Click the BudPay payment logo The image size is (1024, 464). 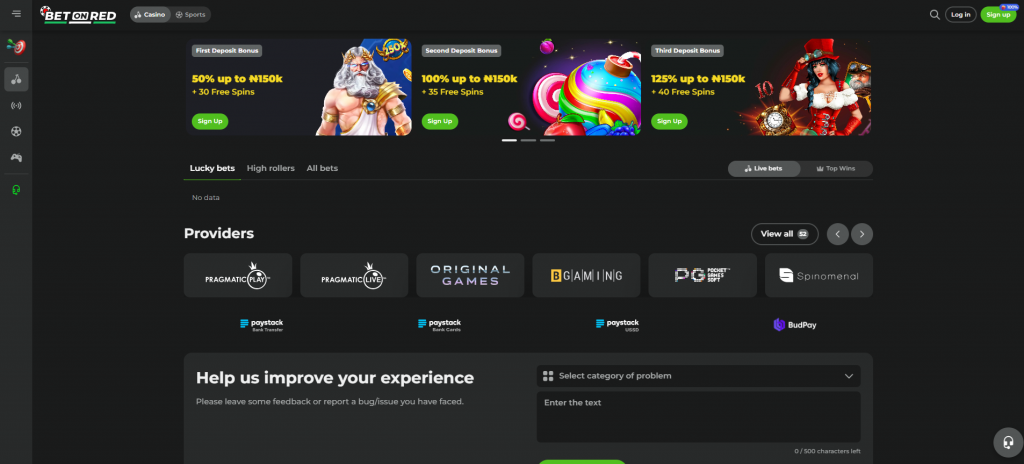pos(795,325)
